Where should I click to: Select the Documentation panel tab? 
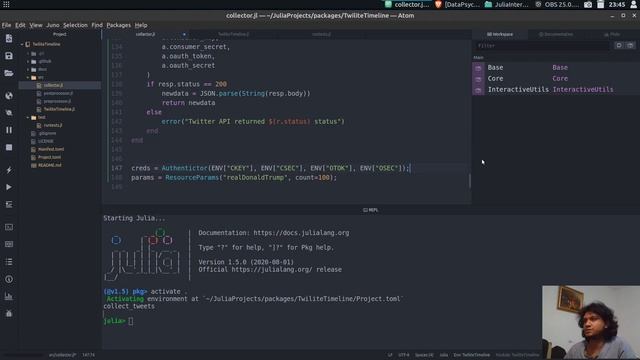(x=556, y=34)
